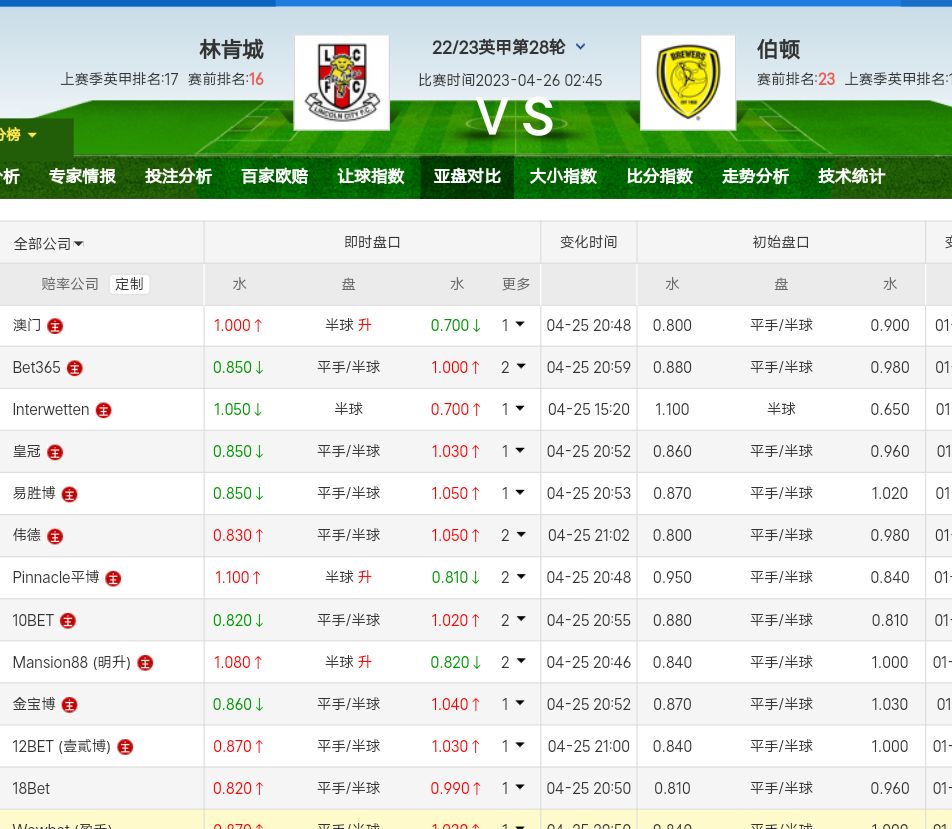The image size is (952, 829).
Task: Click the red badge beside 12BET (壹貳博)
Action: 125,746
